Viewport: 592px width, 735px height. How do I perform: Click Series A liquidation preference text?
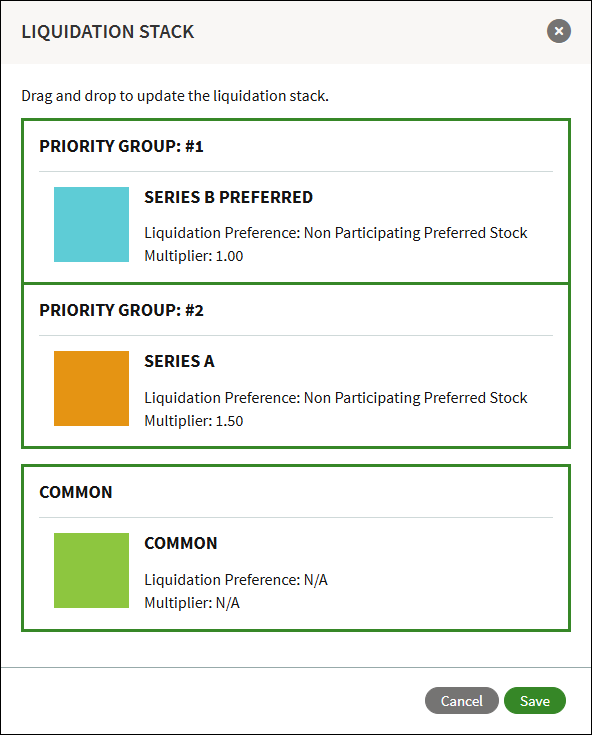click(x=336, y=398)
